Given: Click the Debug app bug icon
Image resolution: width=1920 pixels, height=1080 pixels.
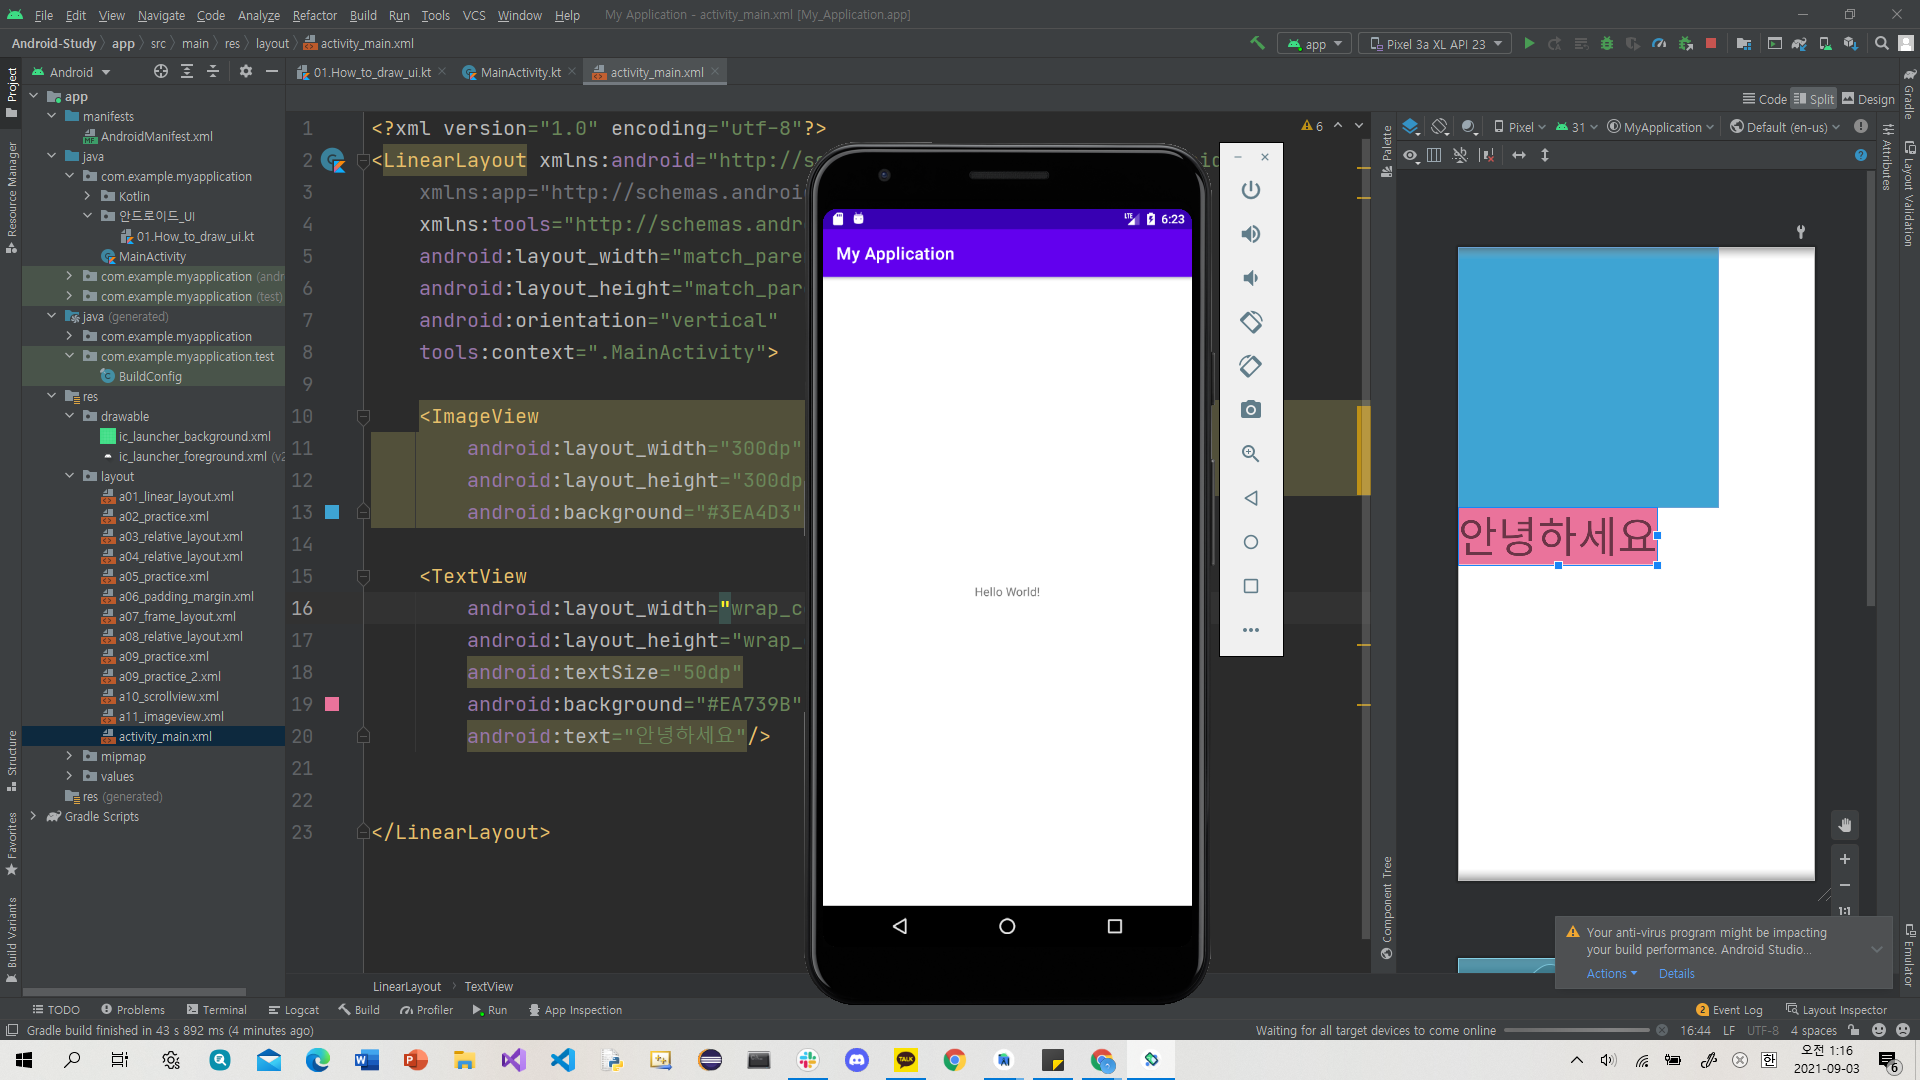Looking at the screenshot, I should (1607, 44).
